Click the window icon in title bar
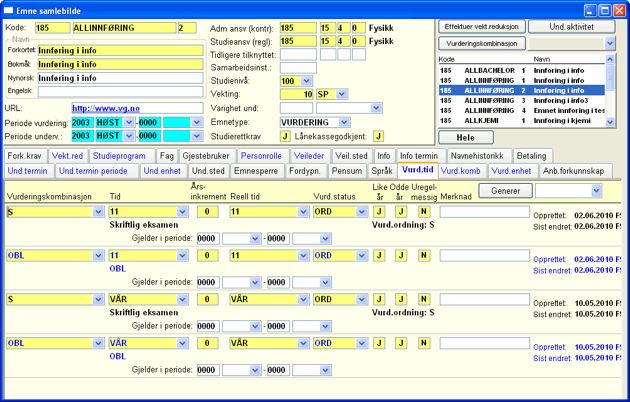Image resolution: width=630 pixels, height=402 pixels. [8, 10]
